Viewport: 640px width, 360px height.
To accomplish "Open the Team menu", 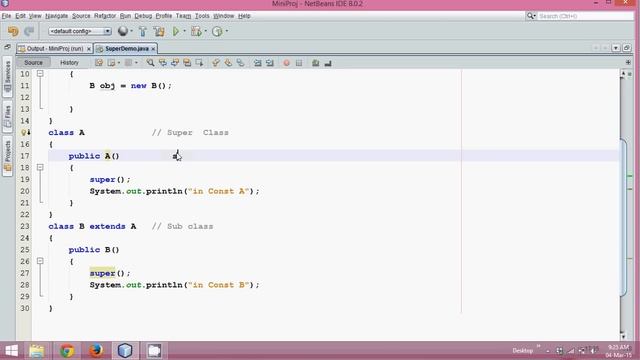I will [183, 16].
